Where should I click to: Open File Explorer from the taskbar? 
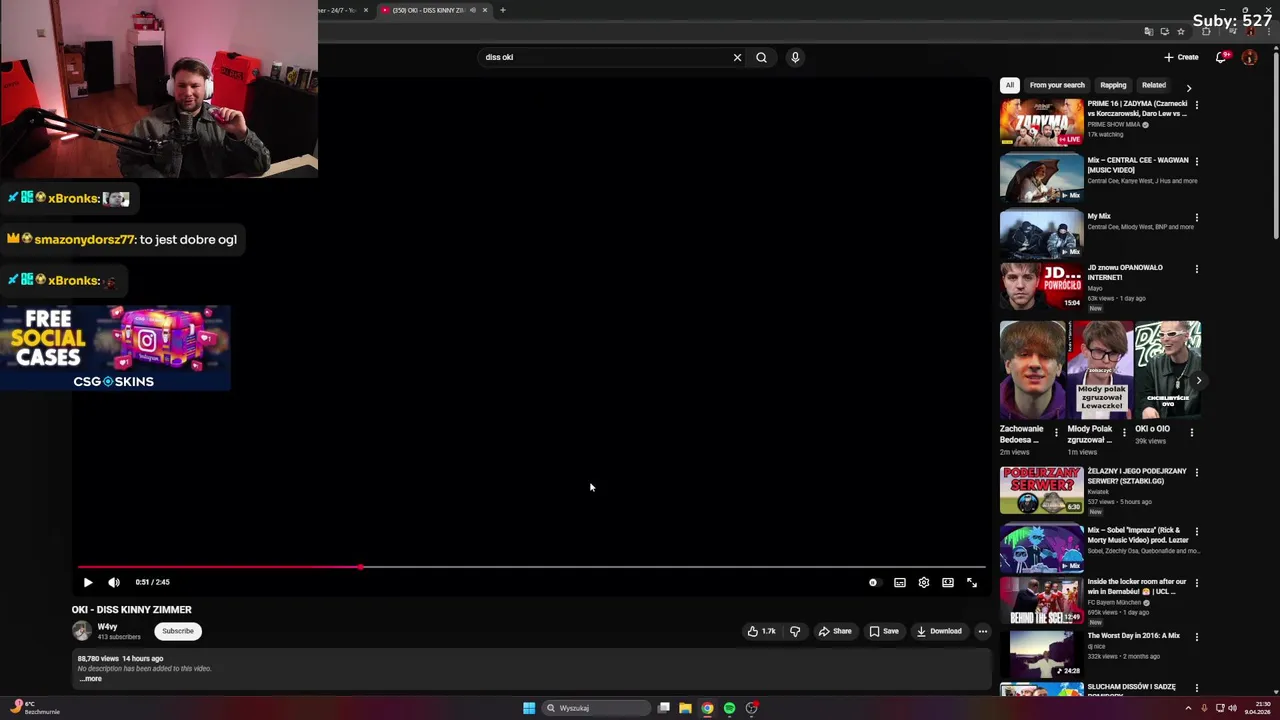coord(685,708)
